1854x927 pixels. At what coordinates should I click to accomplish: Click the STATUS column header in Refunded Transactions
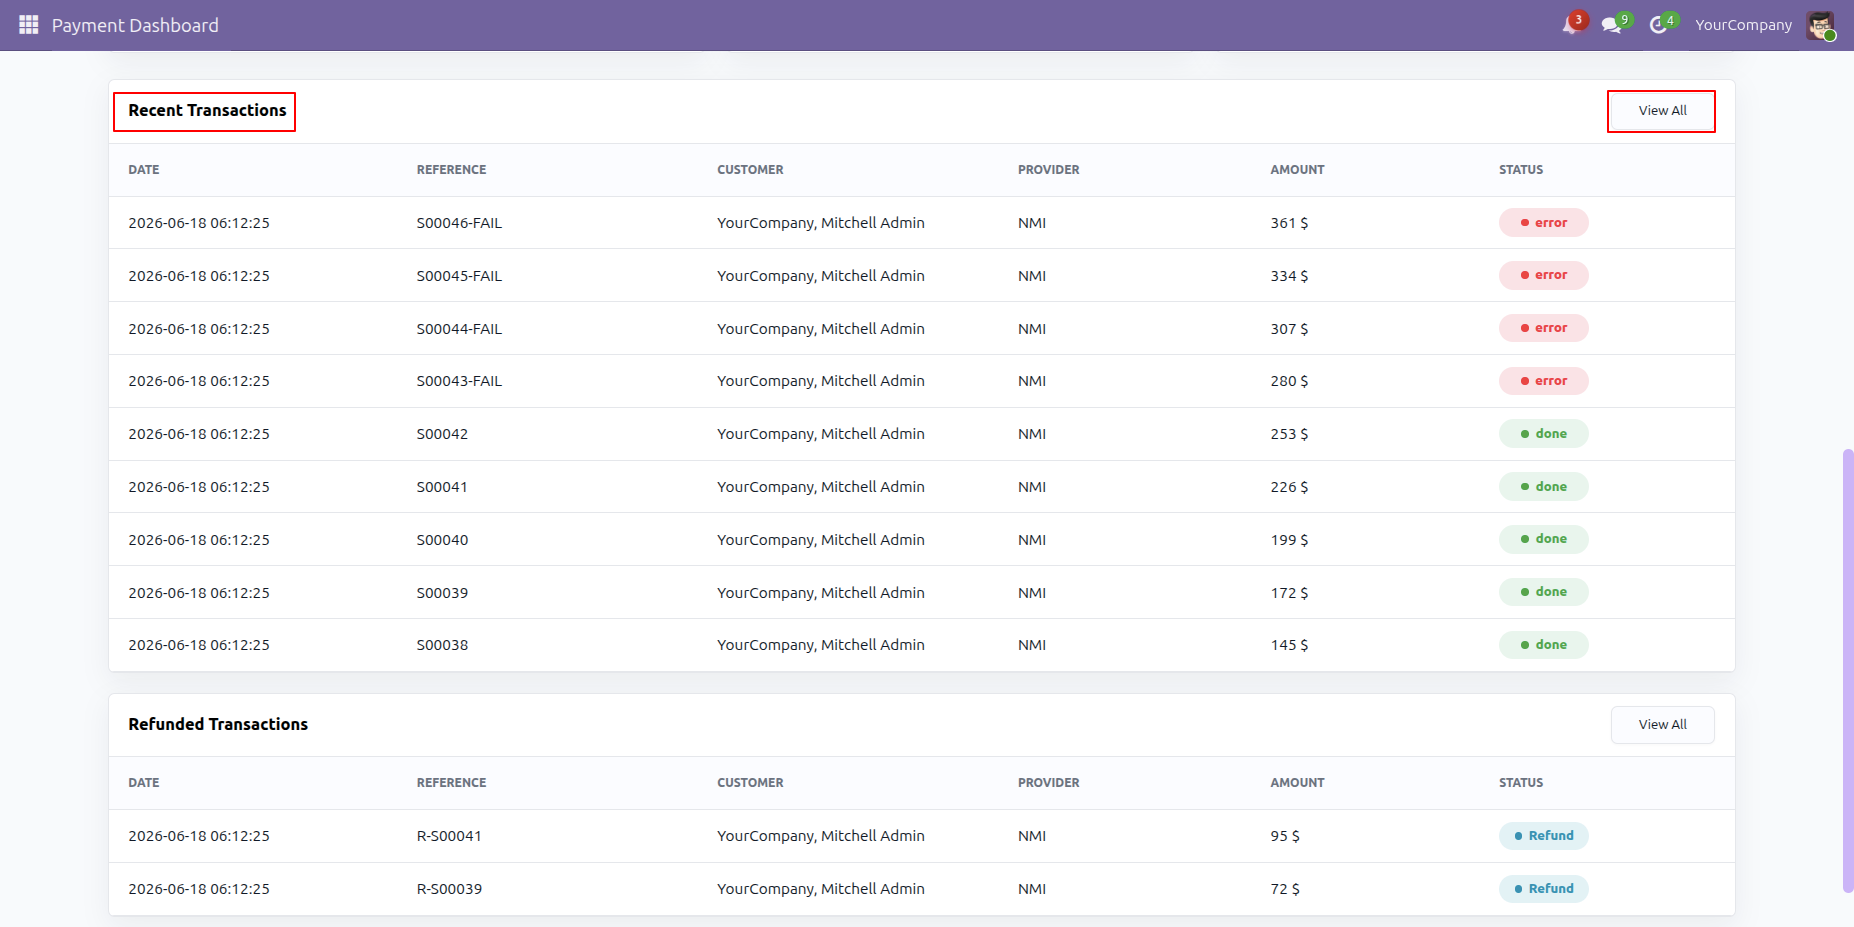coord(1520,783)
